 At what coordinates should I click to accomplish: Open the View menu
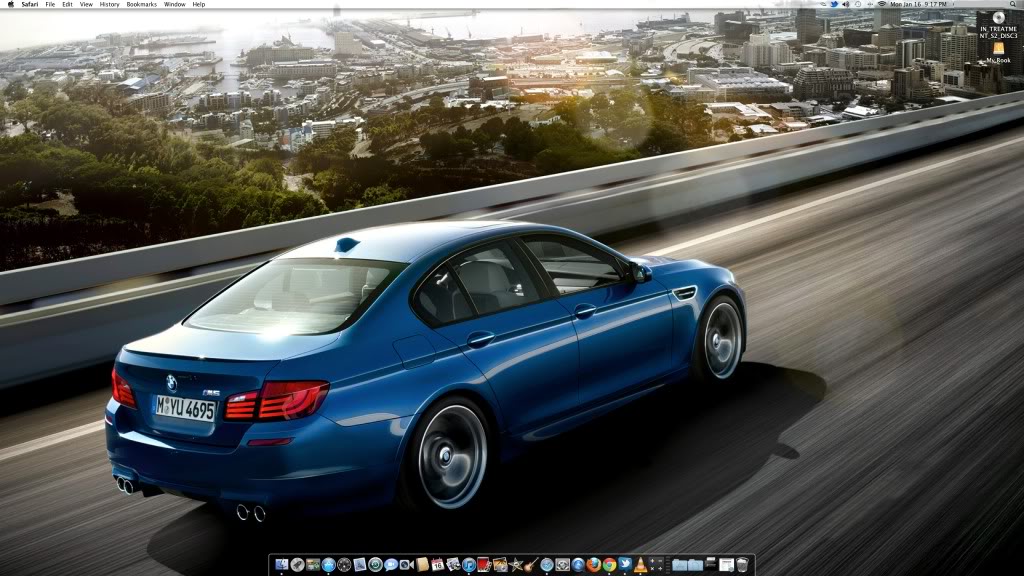(86, 4)
